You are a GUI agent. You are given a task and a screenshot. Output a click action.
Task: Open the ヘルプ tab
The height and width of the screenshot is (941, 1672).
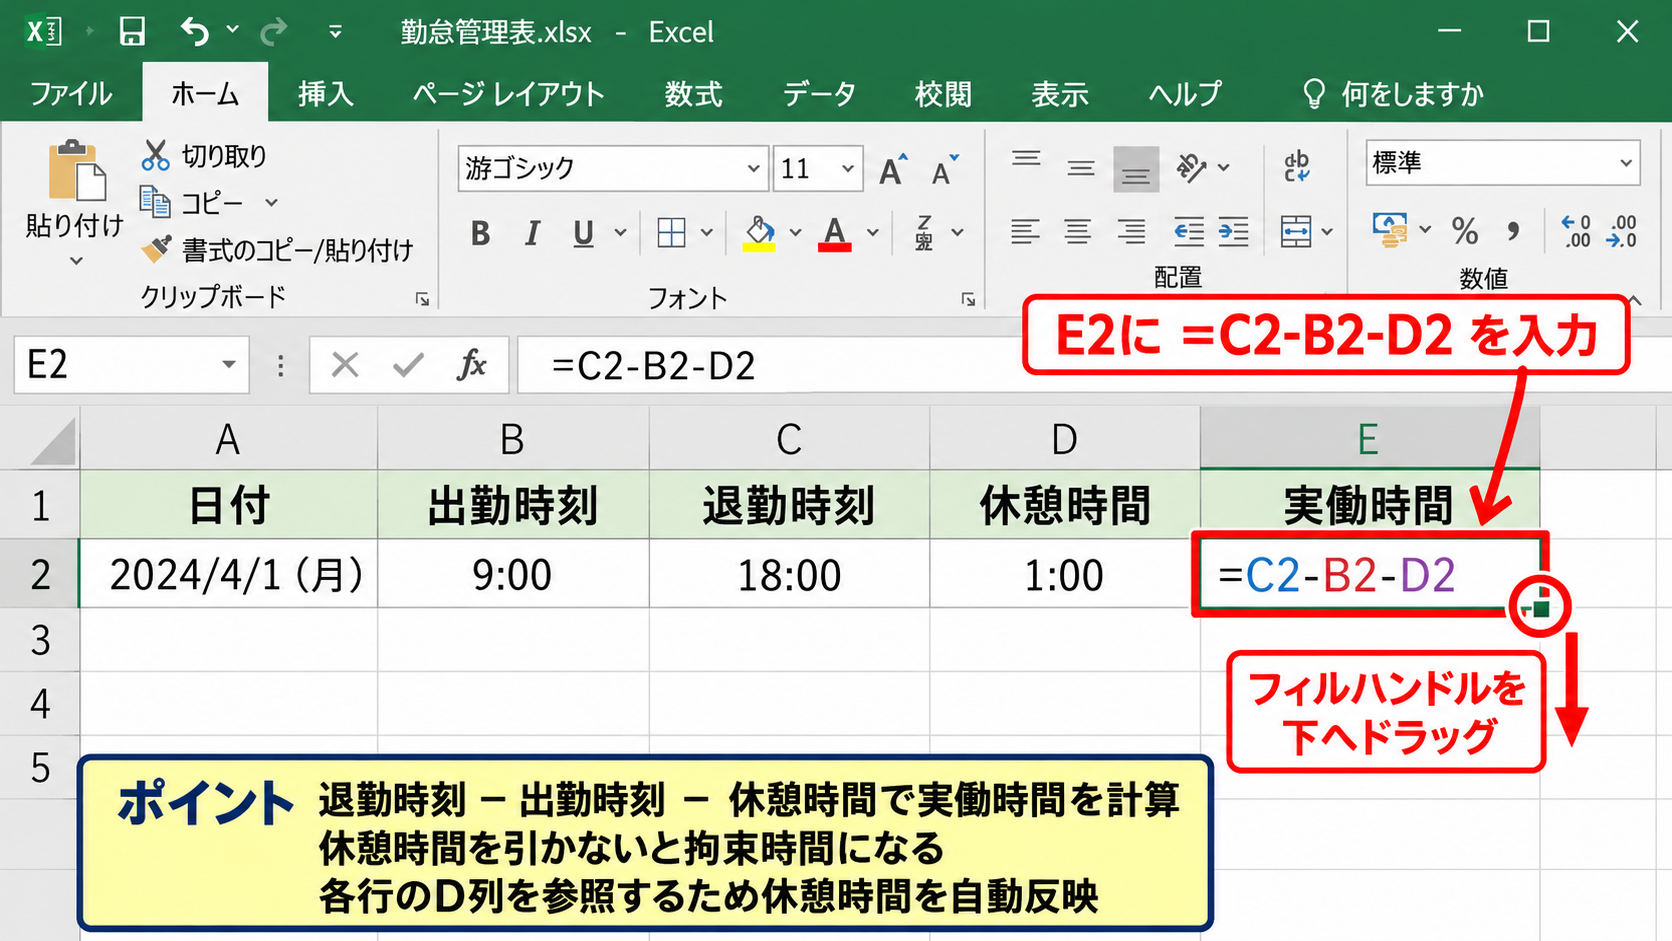coord(1185,94)
